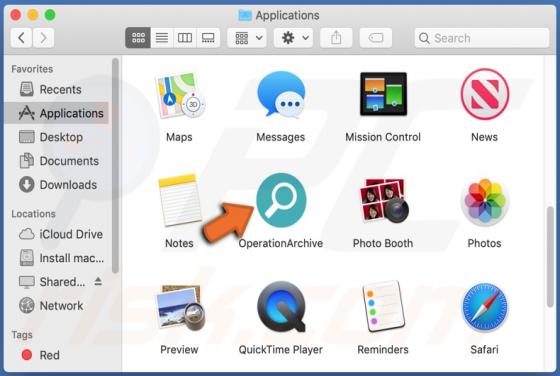Screen dimensions: 560x376
Task: Select the Preview app icon
Action: [180, 308]
